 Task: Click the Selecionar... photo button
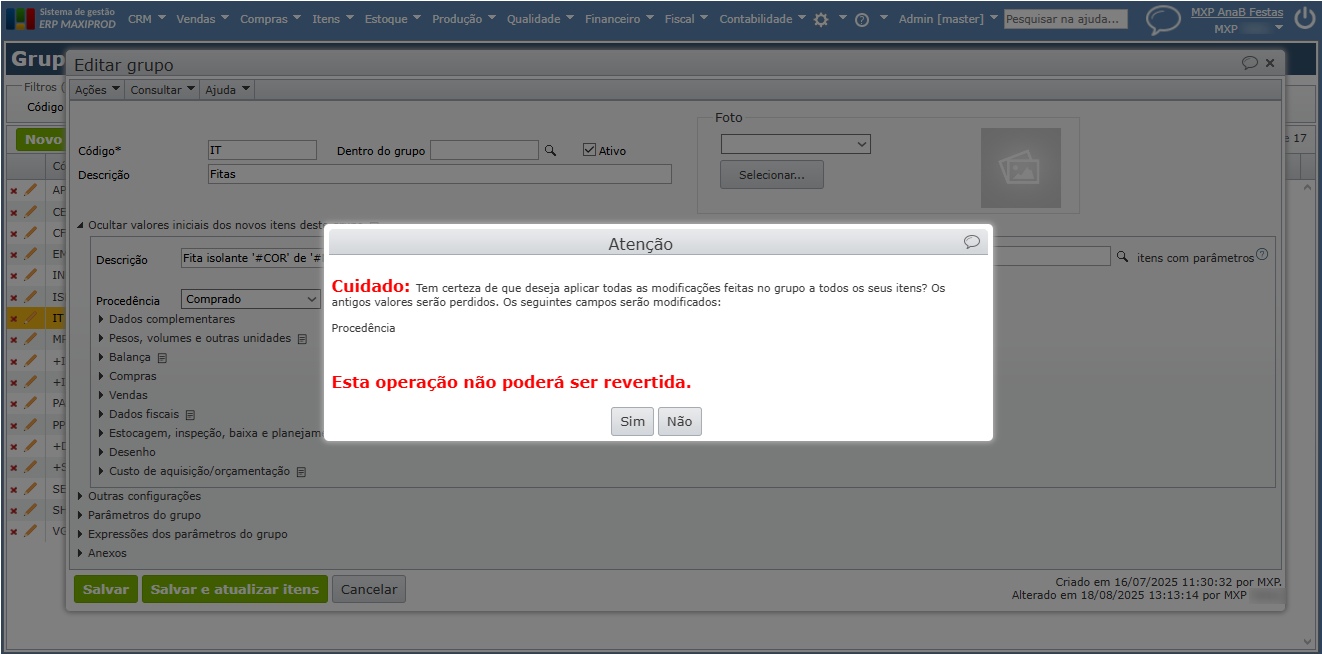(771, 175)
